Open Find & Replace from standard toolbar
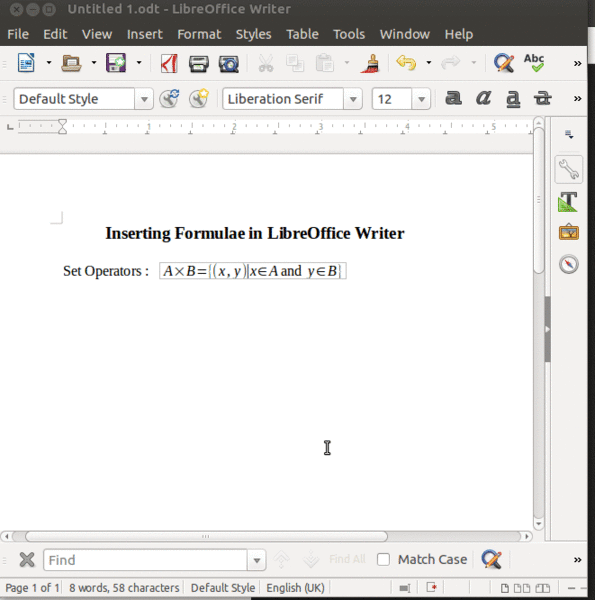 click(504, 63)
